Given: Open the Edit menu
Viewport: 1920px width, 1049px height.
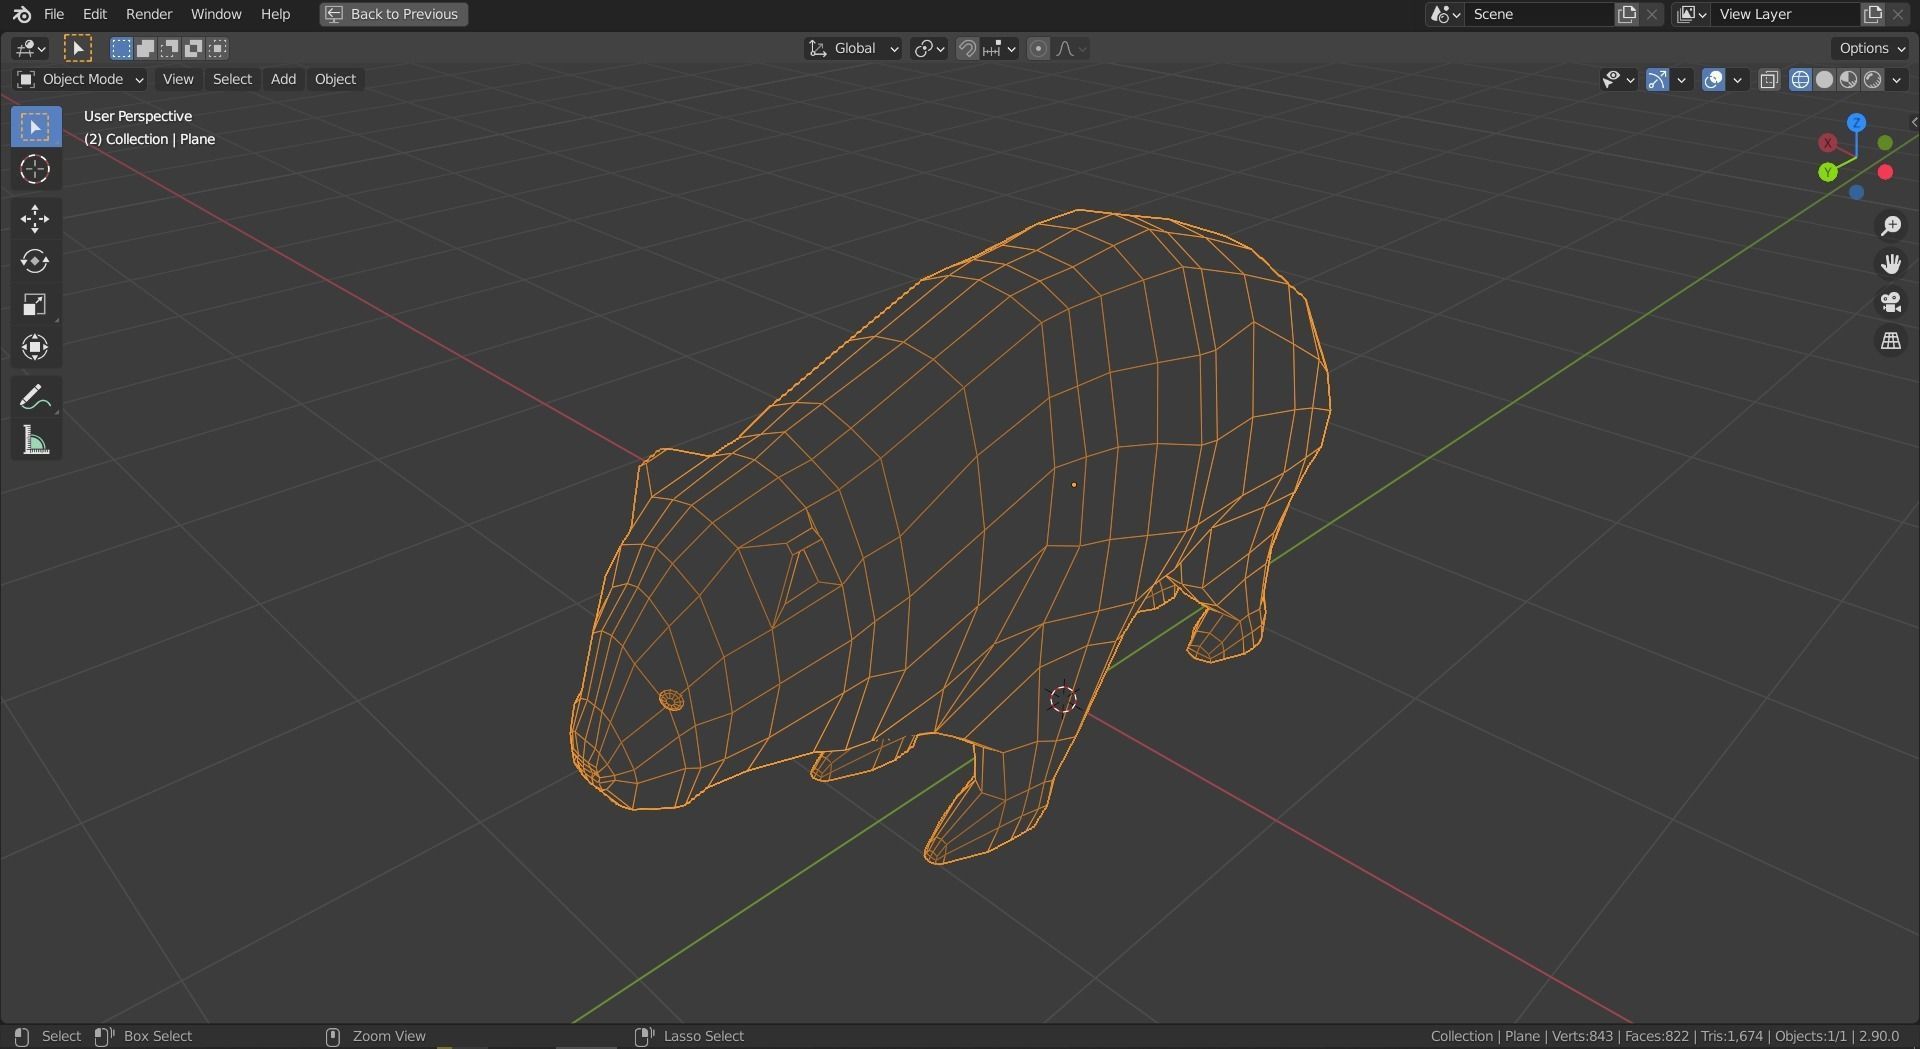Looking at the screenshot, I should pos(94,14).
